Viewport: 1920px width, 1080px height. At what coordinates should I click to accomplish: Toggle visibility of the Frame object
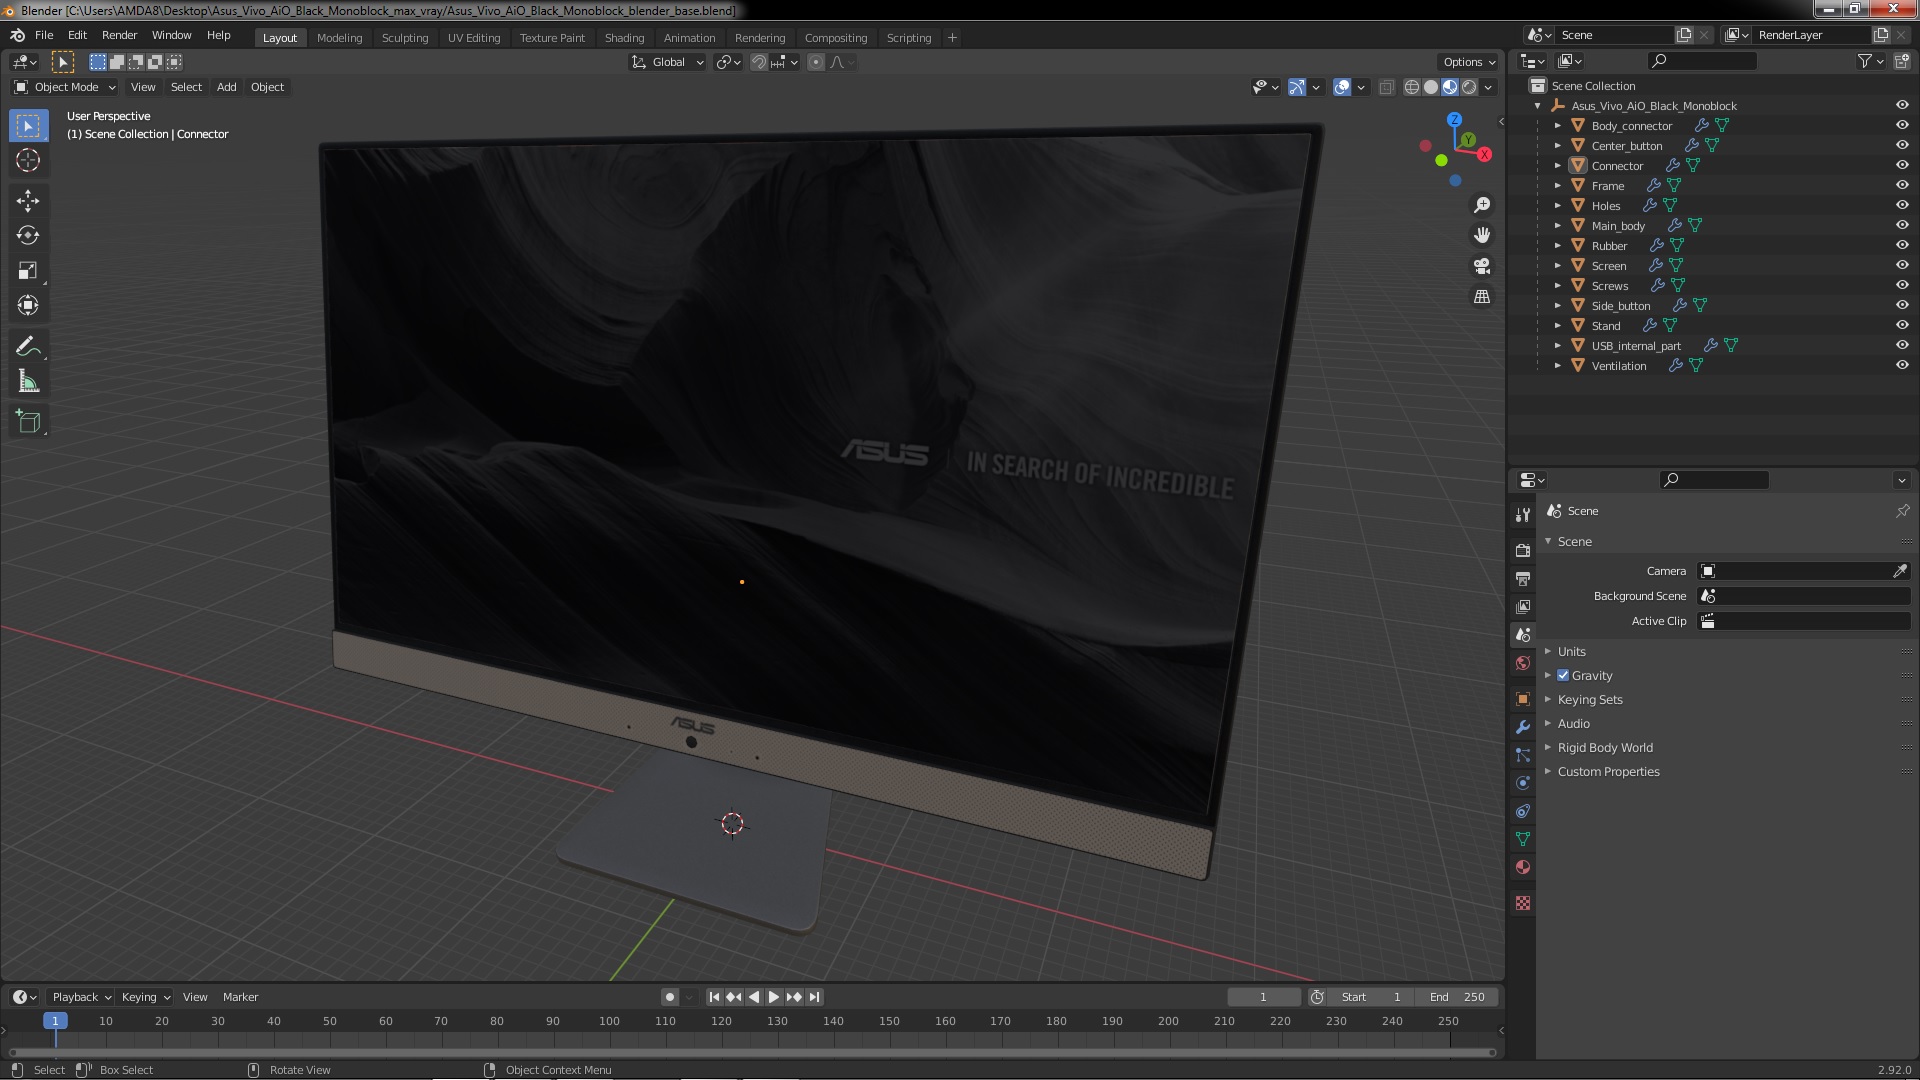[x=1902, y=185]
